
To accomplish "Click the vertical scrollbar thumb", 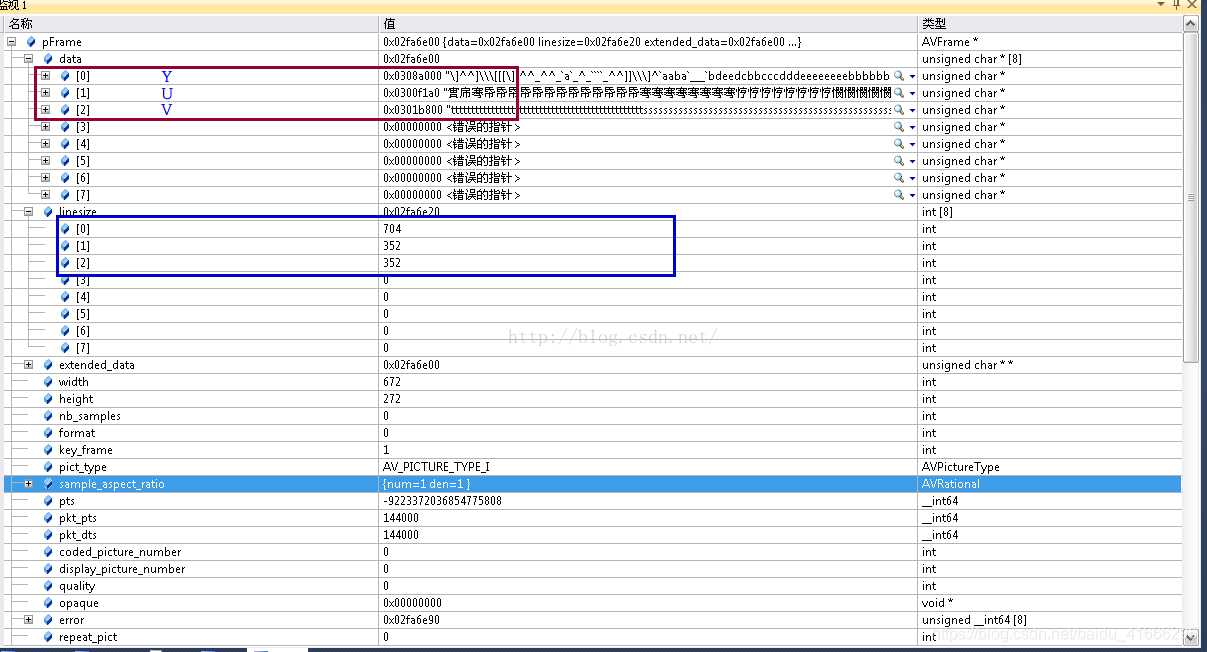I will [1191, 197].
